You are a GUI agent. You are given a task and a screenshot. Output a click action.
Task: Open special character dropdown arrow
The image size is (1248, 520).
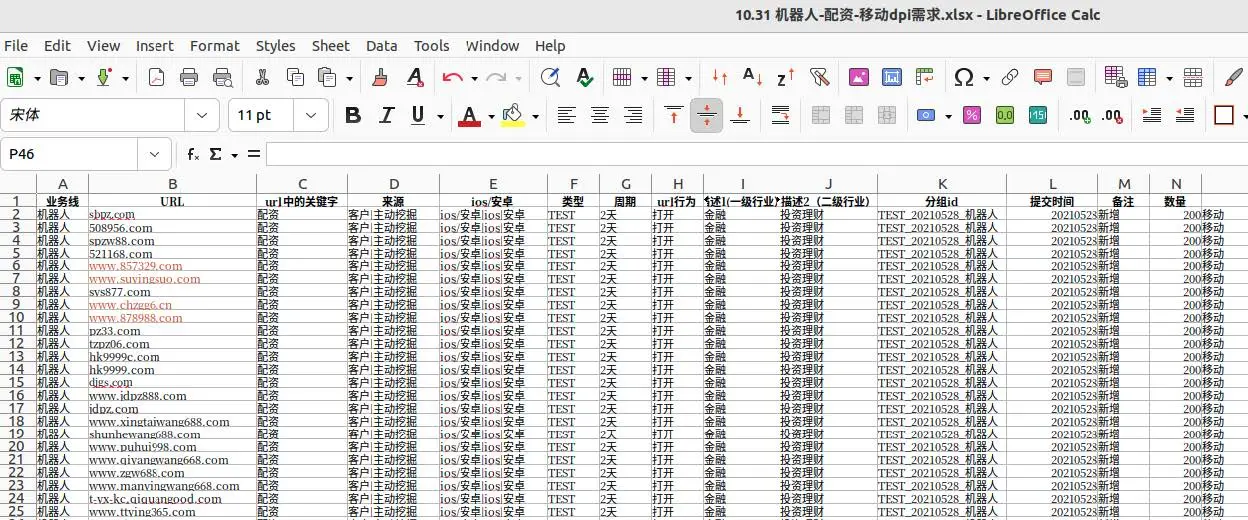pos(985,77)
